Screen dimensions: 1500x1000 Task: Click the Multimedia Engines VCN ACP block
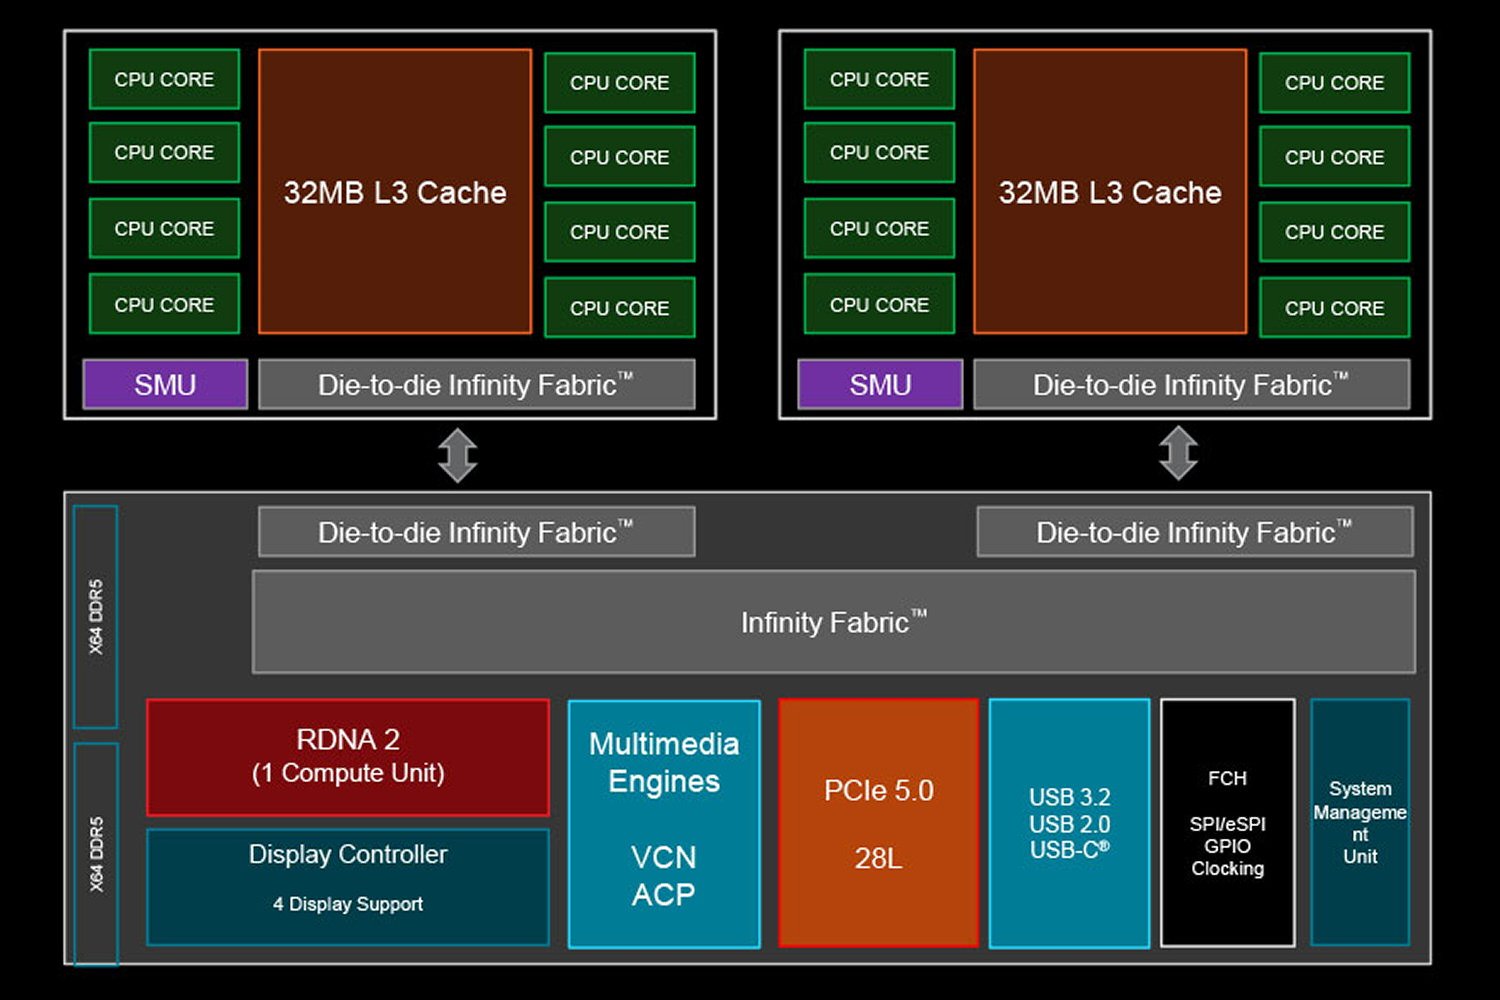pos(664,822)
